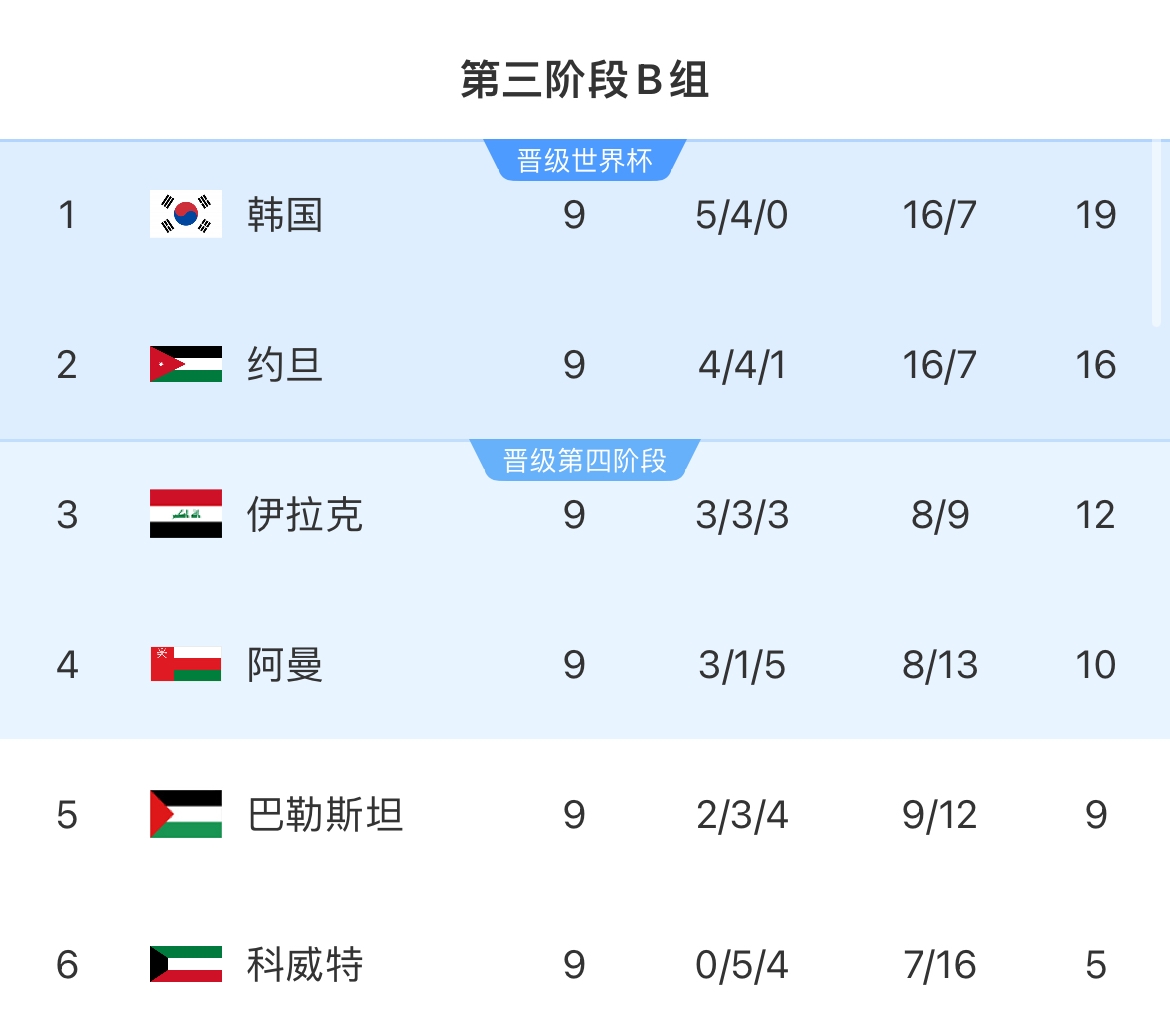Click the Palestine flag icon

point(186,814)
